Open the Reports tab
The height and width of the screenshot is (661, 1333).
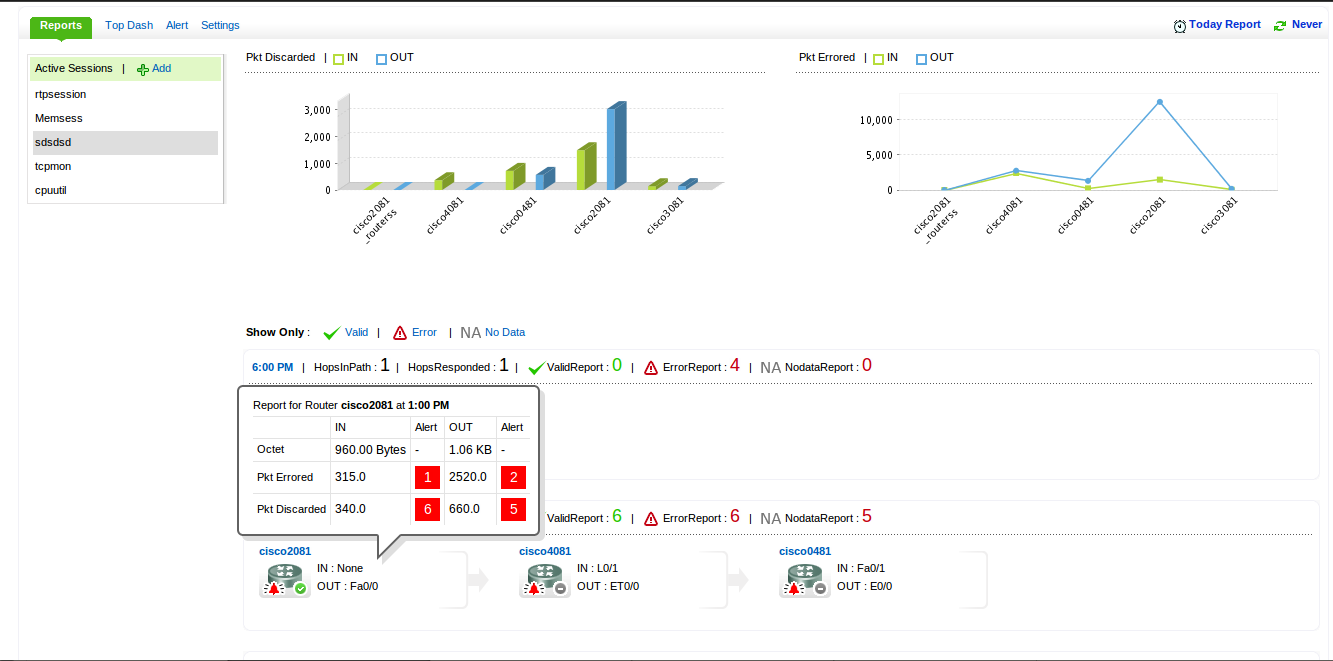[61, 25]
